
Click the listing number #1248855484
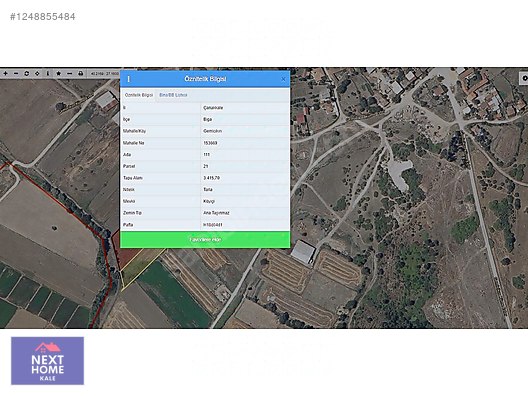coord(43,17)
